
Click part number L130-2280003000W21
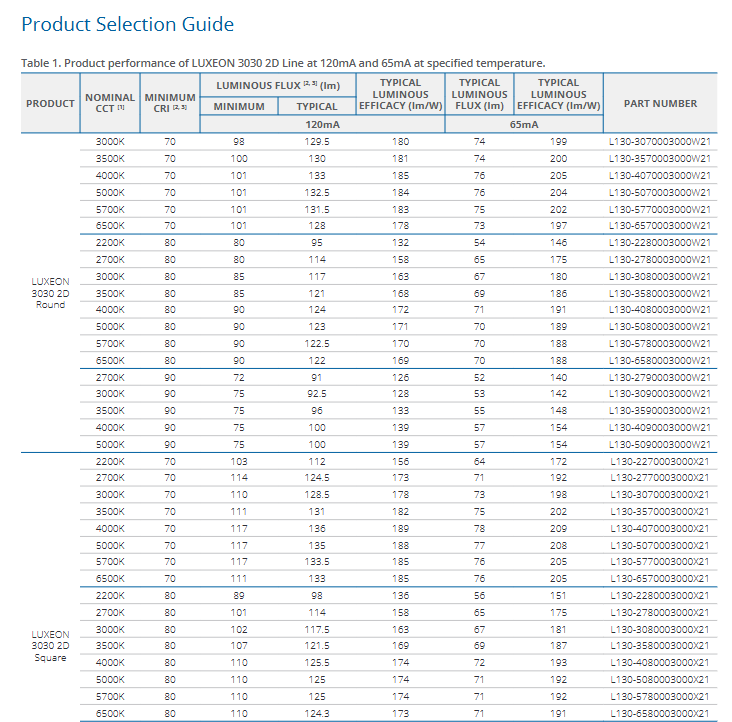[x=660, y=243]
